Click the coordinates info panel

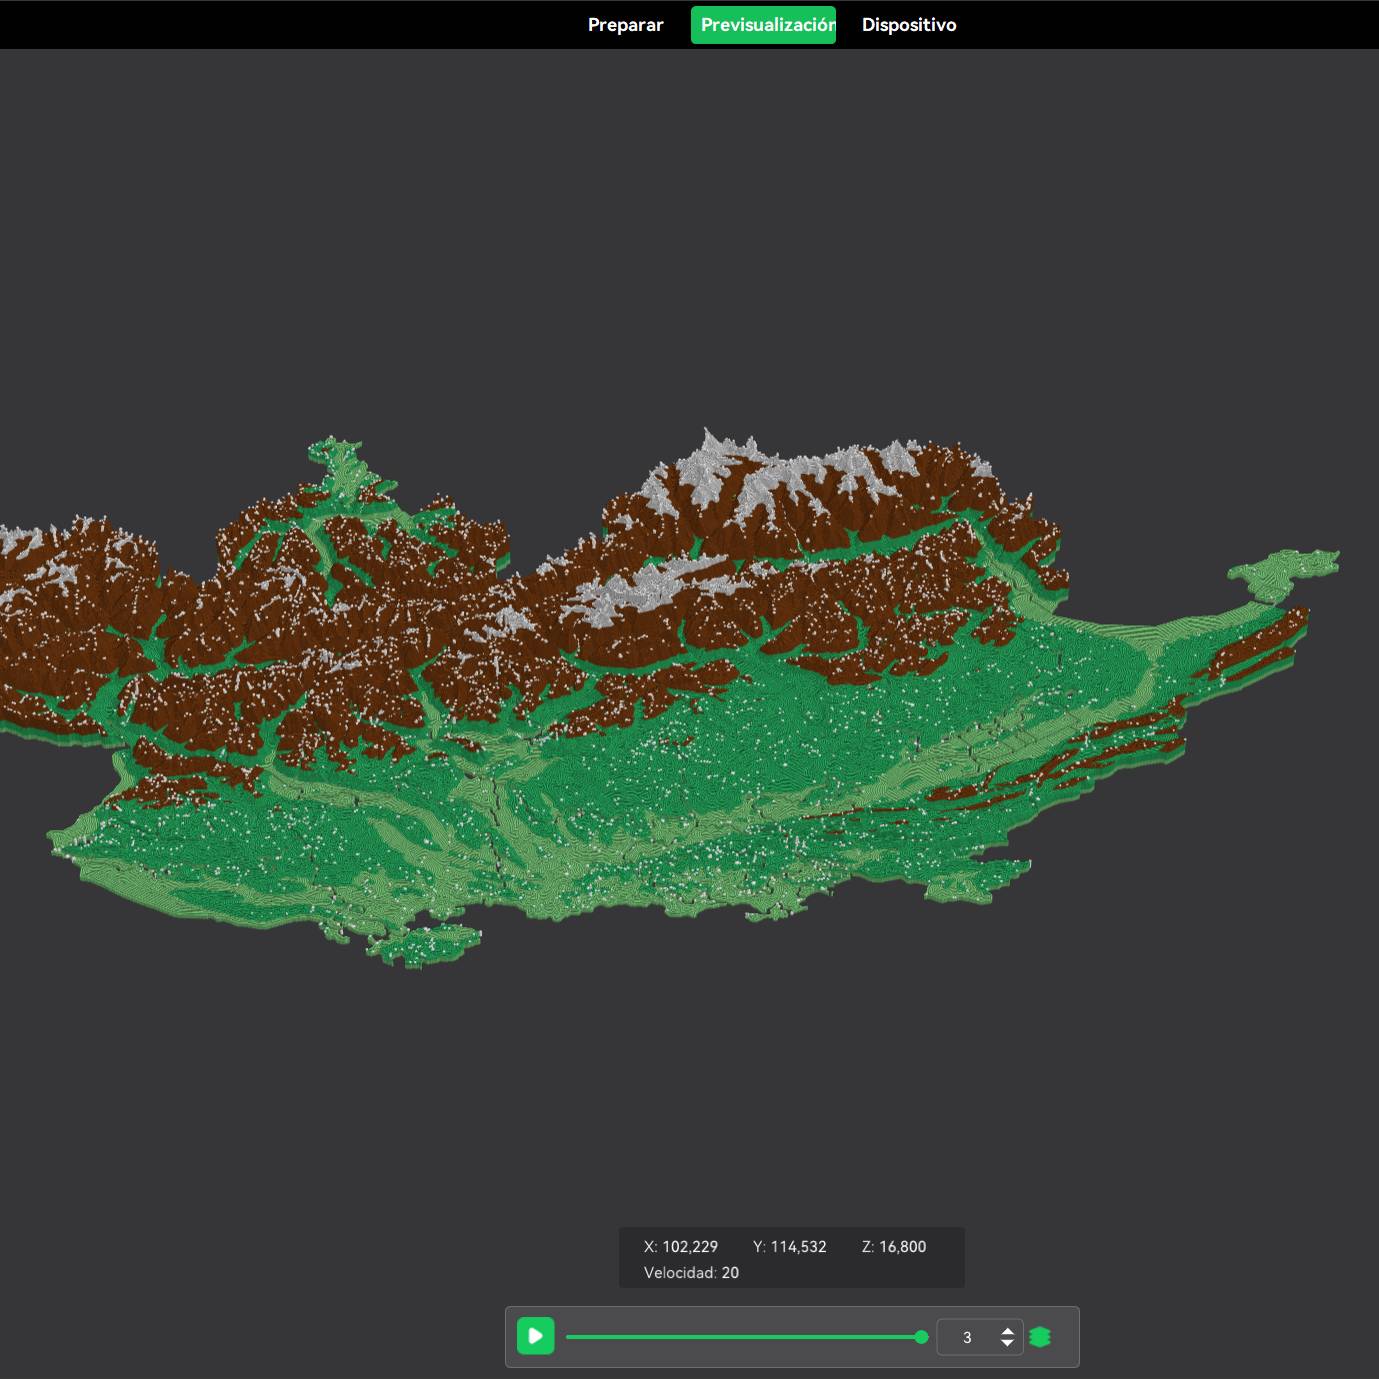pos(791,1258)
